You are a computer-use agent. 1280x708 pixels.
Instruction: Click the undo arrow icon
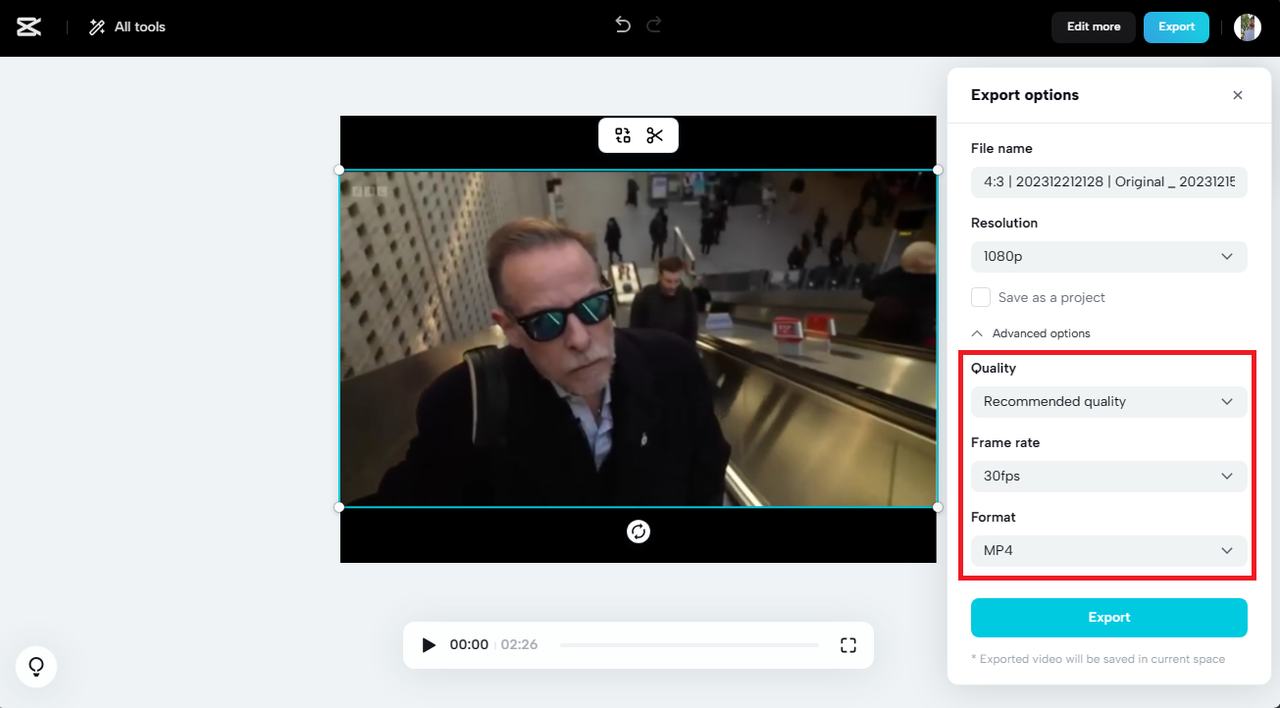pos(623,25)
